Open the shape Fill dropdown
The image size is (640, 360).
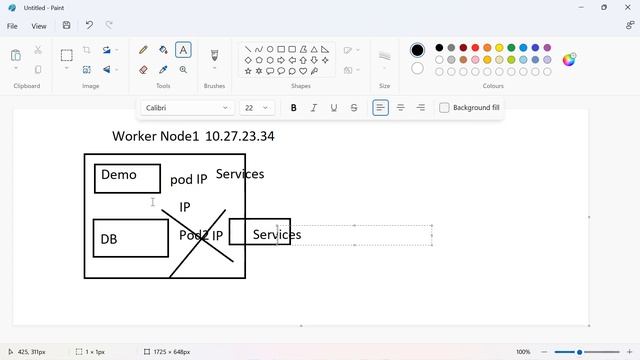click(x=351, y=70)
